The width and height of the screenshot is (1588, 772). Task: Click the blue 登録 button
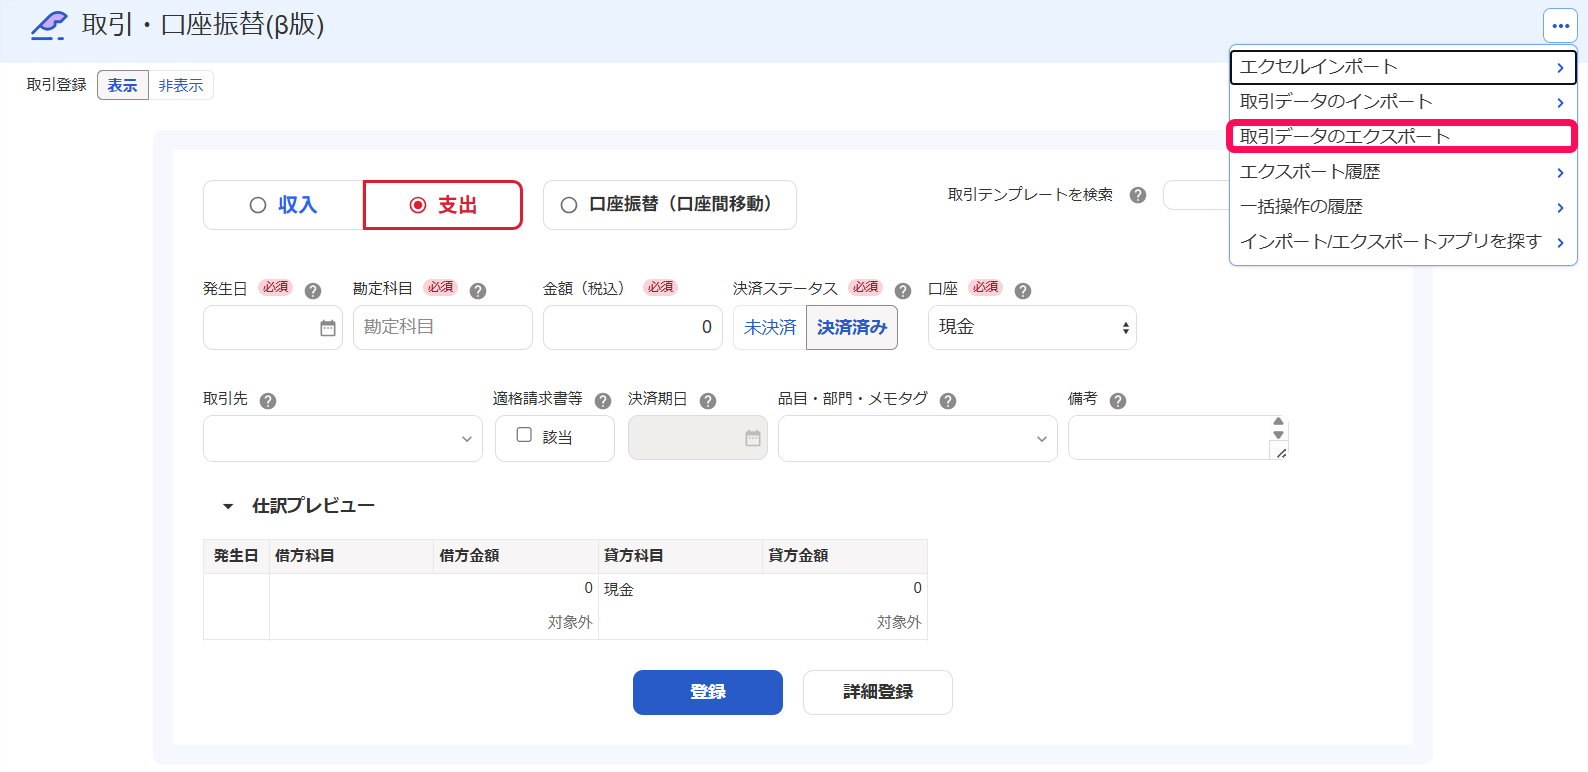(708, 692)
